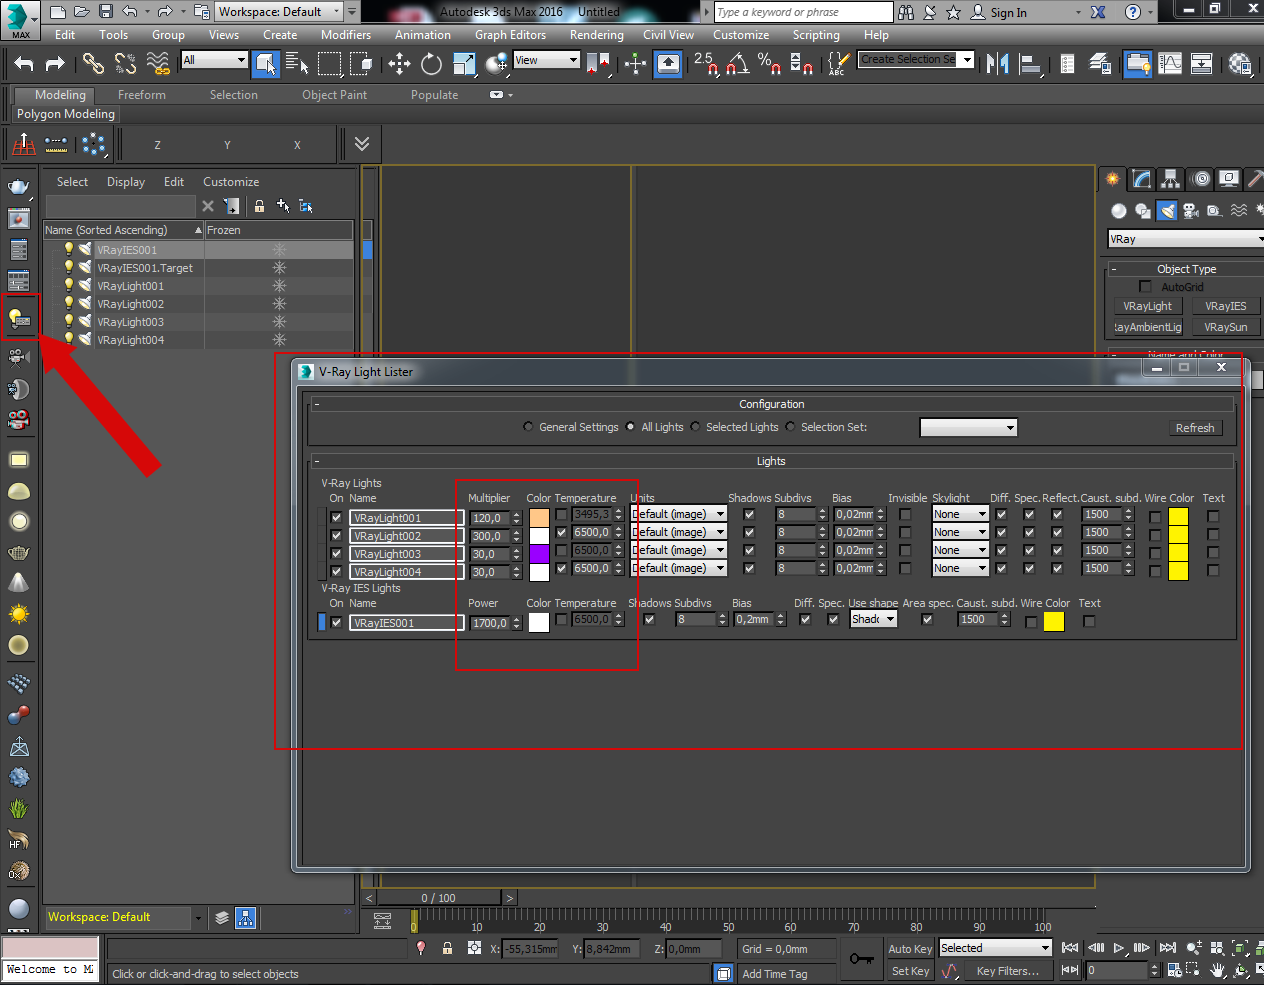The image size is (1264, 985).
Task: Click the Mirror tool icon
Action: (x=997, y=64)
